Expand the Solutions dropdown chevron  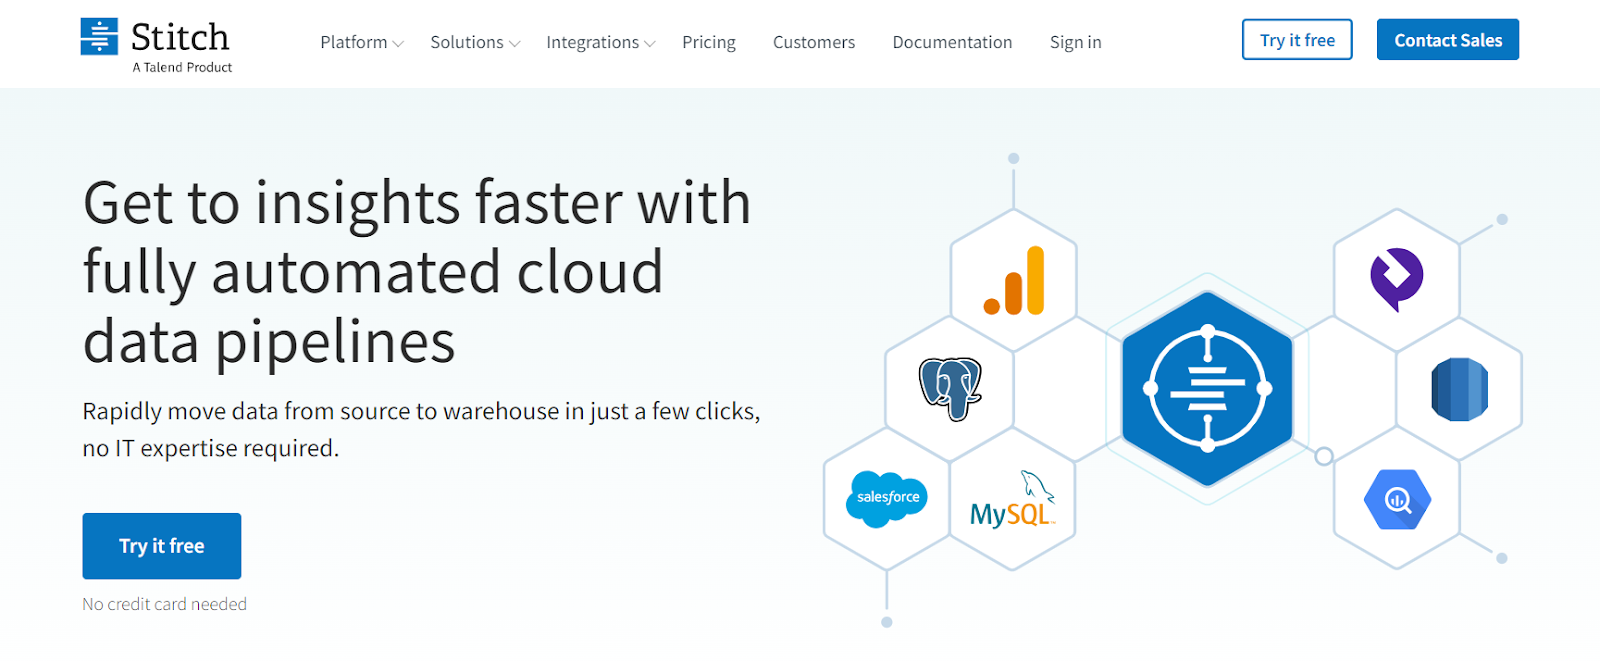point(514,44)
